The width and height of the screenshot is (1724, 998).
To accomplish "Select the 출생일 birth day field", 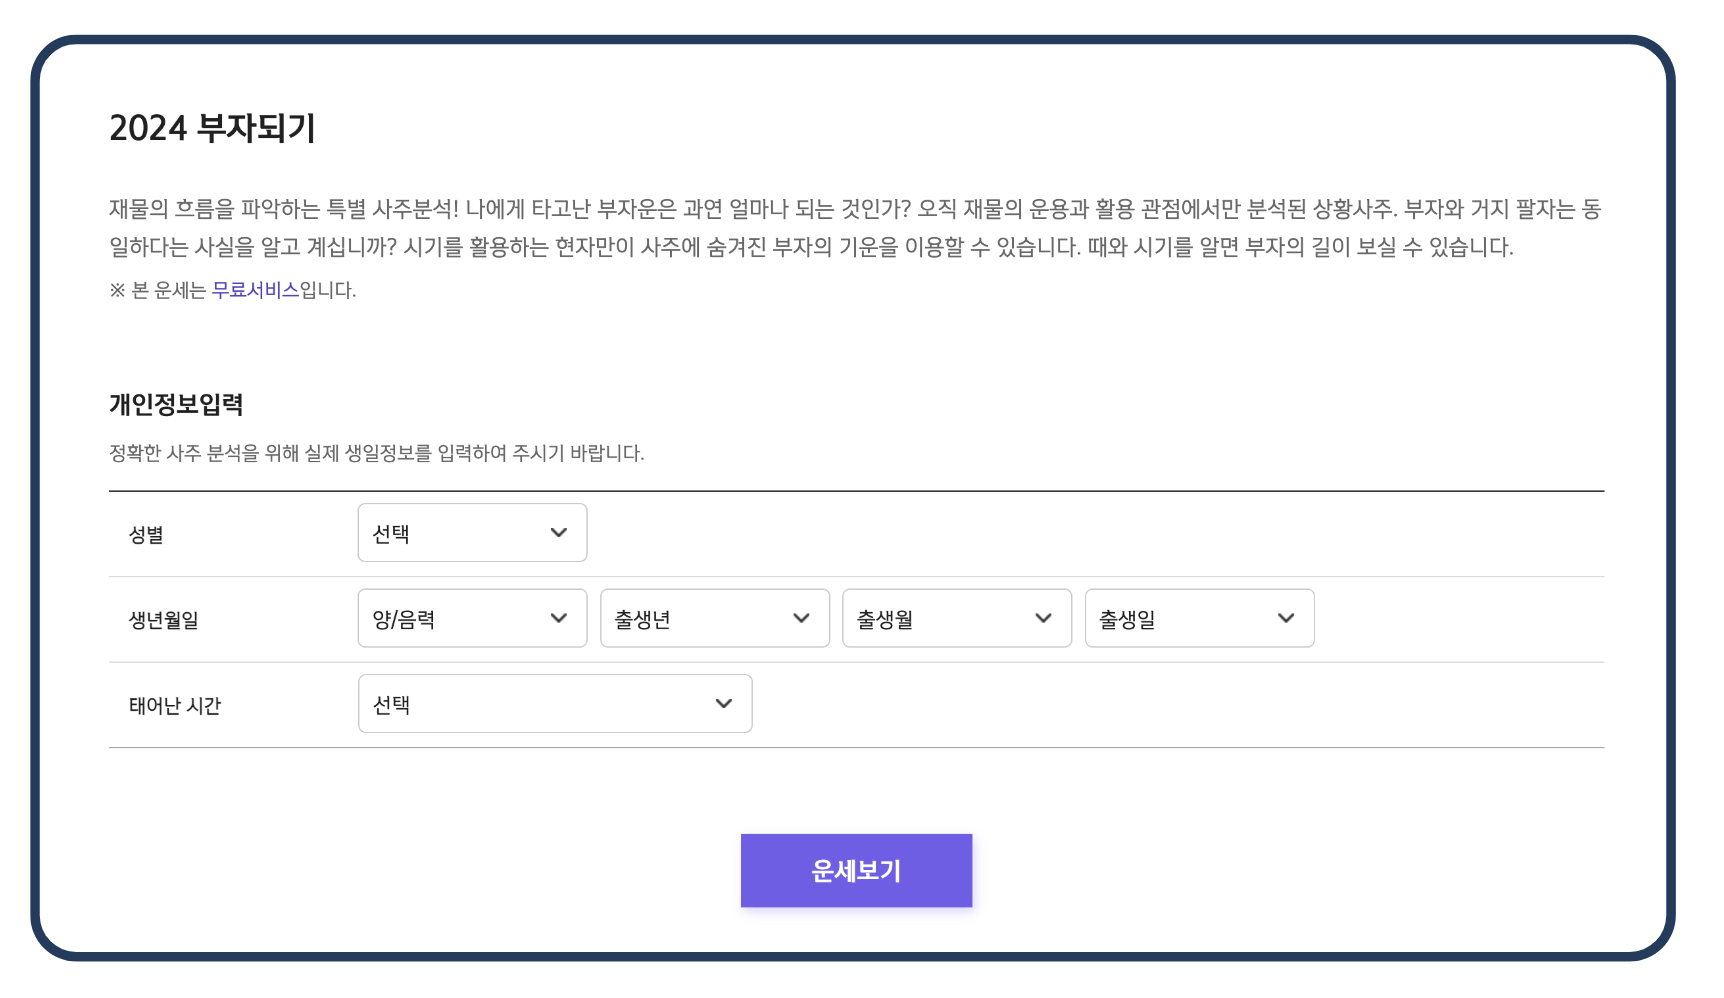I will pos(1199,618).
